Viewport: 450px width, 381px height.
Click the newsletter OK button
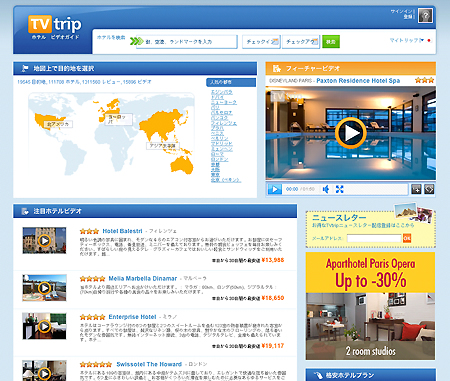click(x=407, y=238)
